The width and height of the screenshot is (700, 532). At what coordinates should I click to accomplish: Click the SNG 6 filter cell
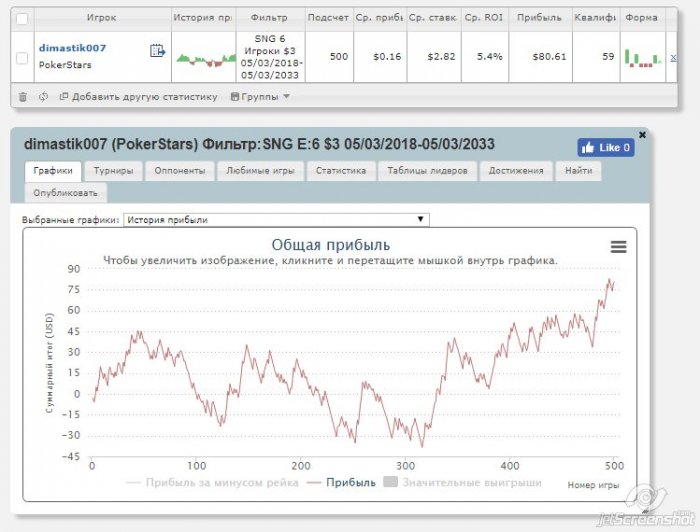click(270, 57)
